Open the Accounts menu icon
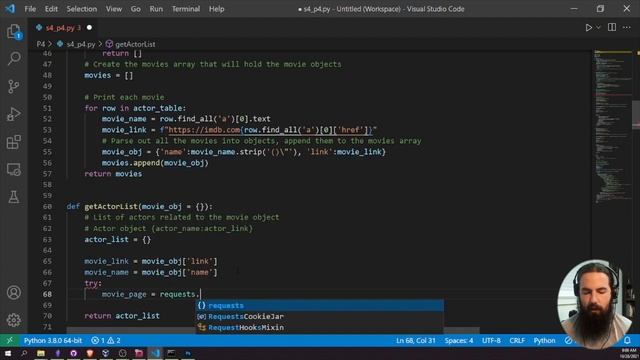The image size is (640, 360). (14, 293)
